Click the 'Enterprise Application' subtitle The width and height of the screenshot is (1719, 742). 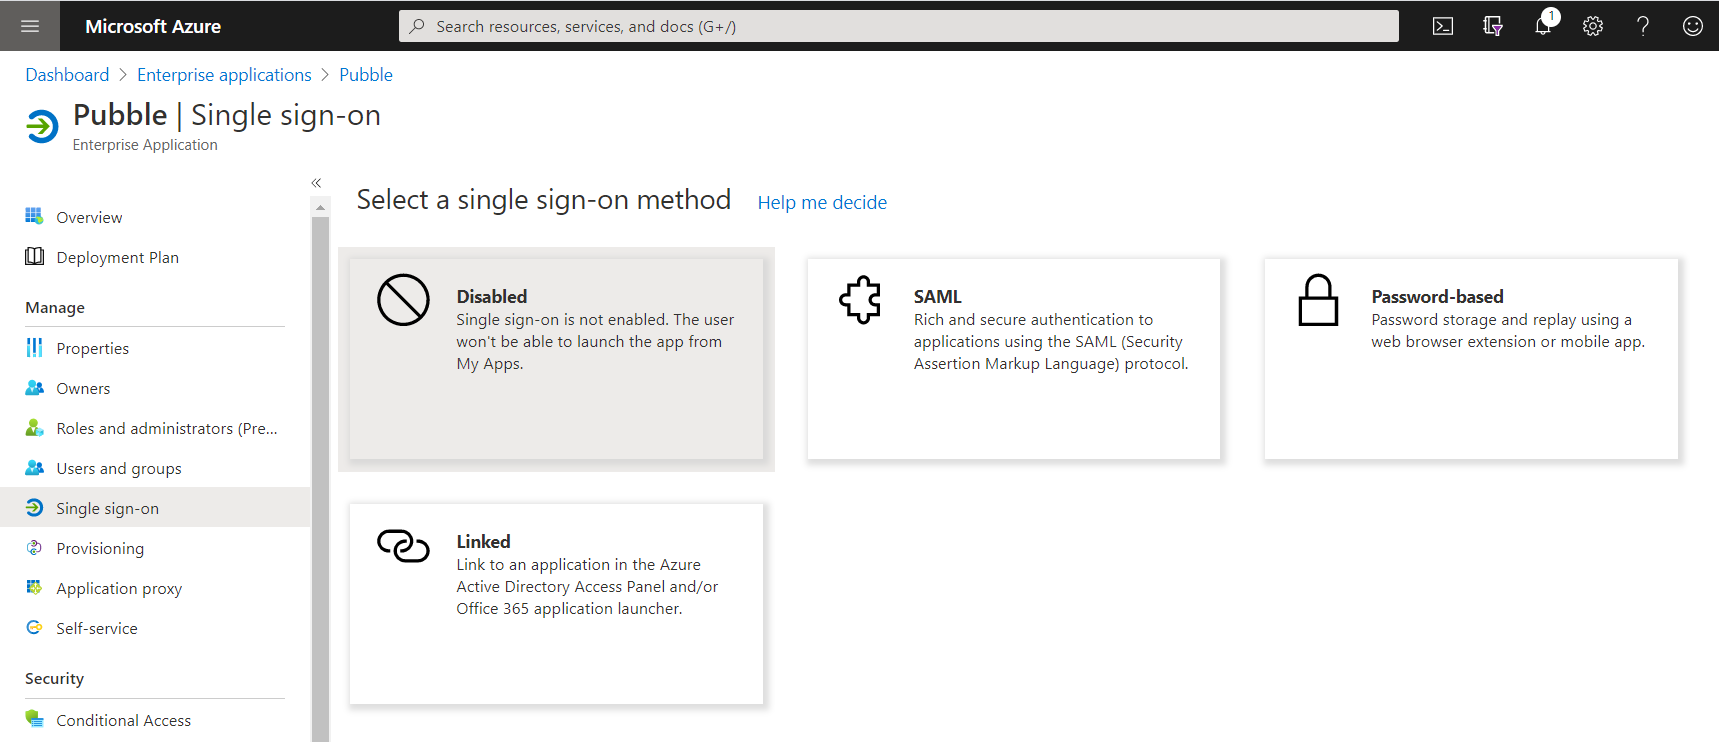[x=145, y=145]
